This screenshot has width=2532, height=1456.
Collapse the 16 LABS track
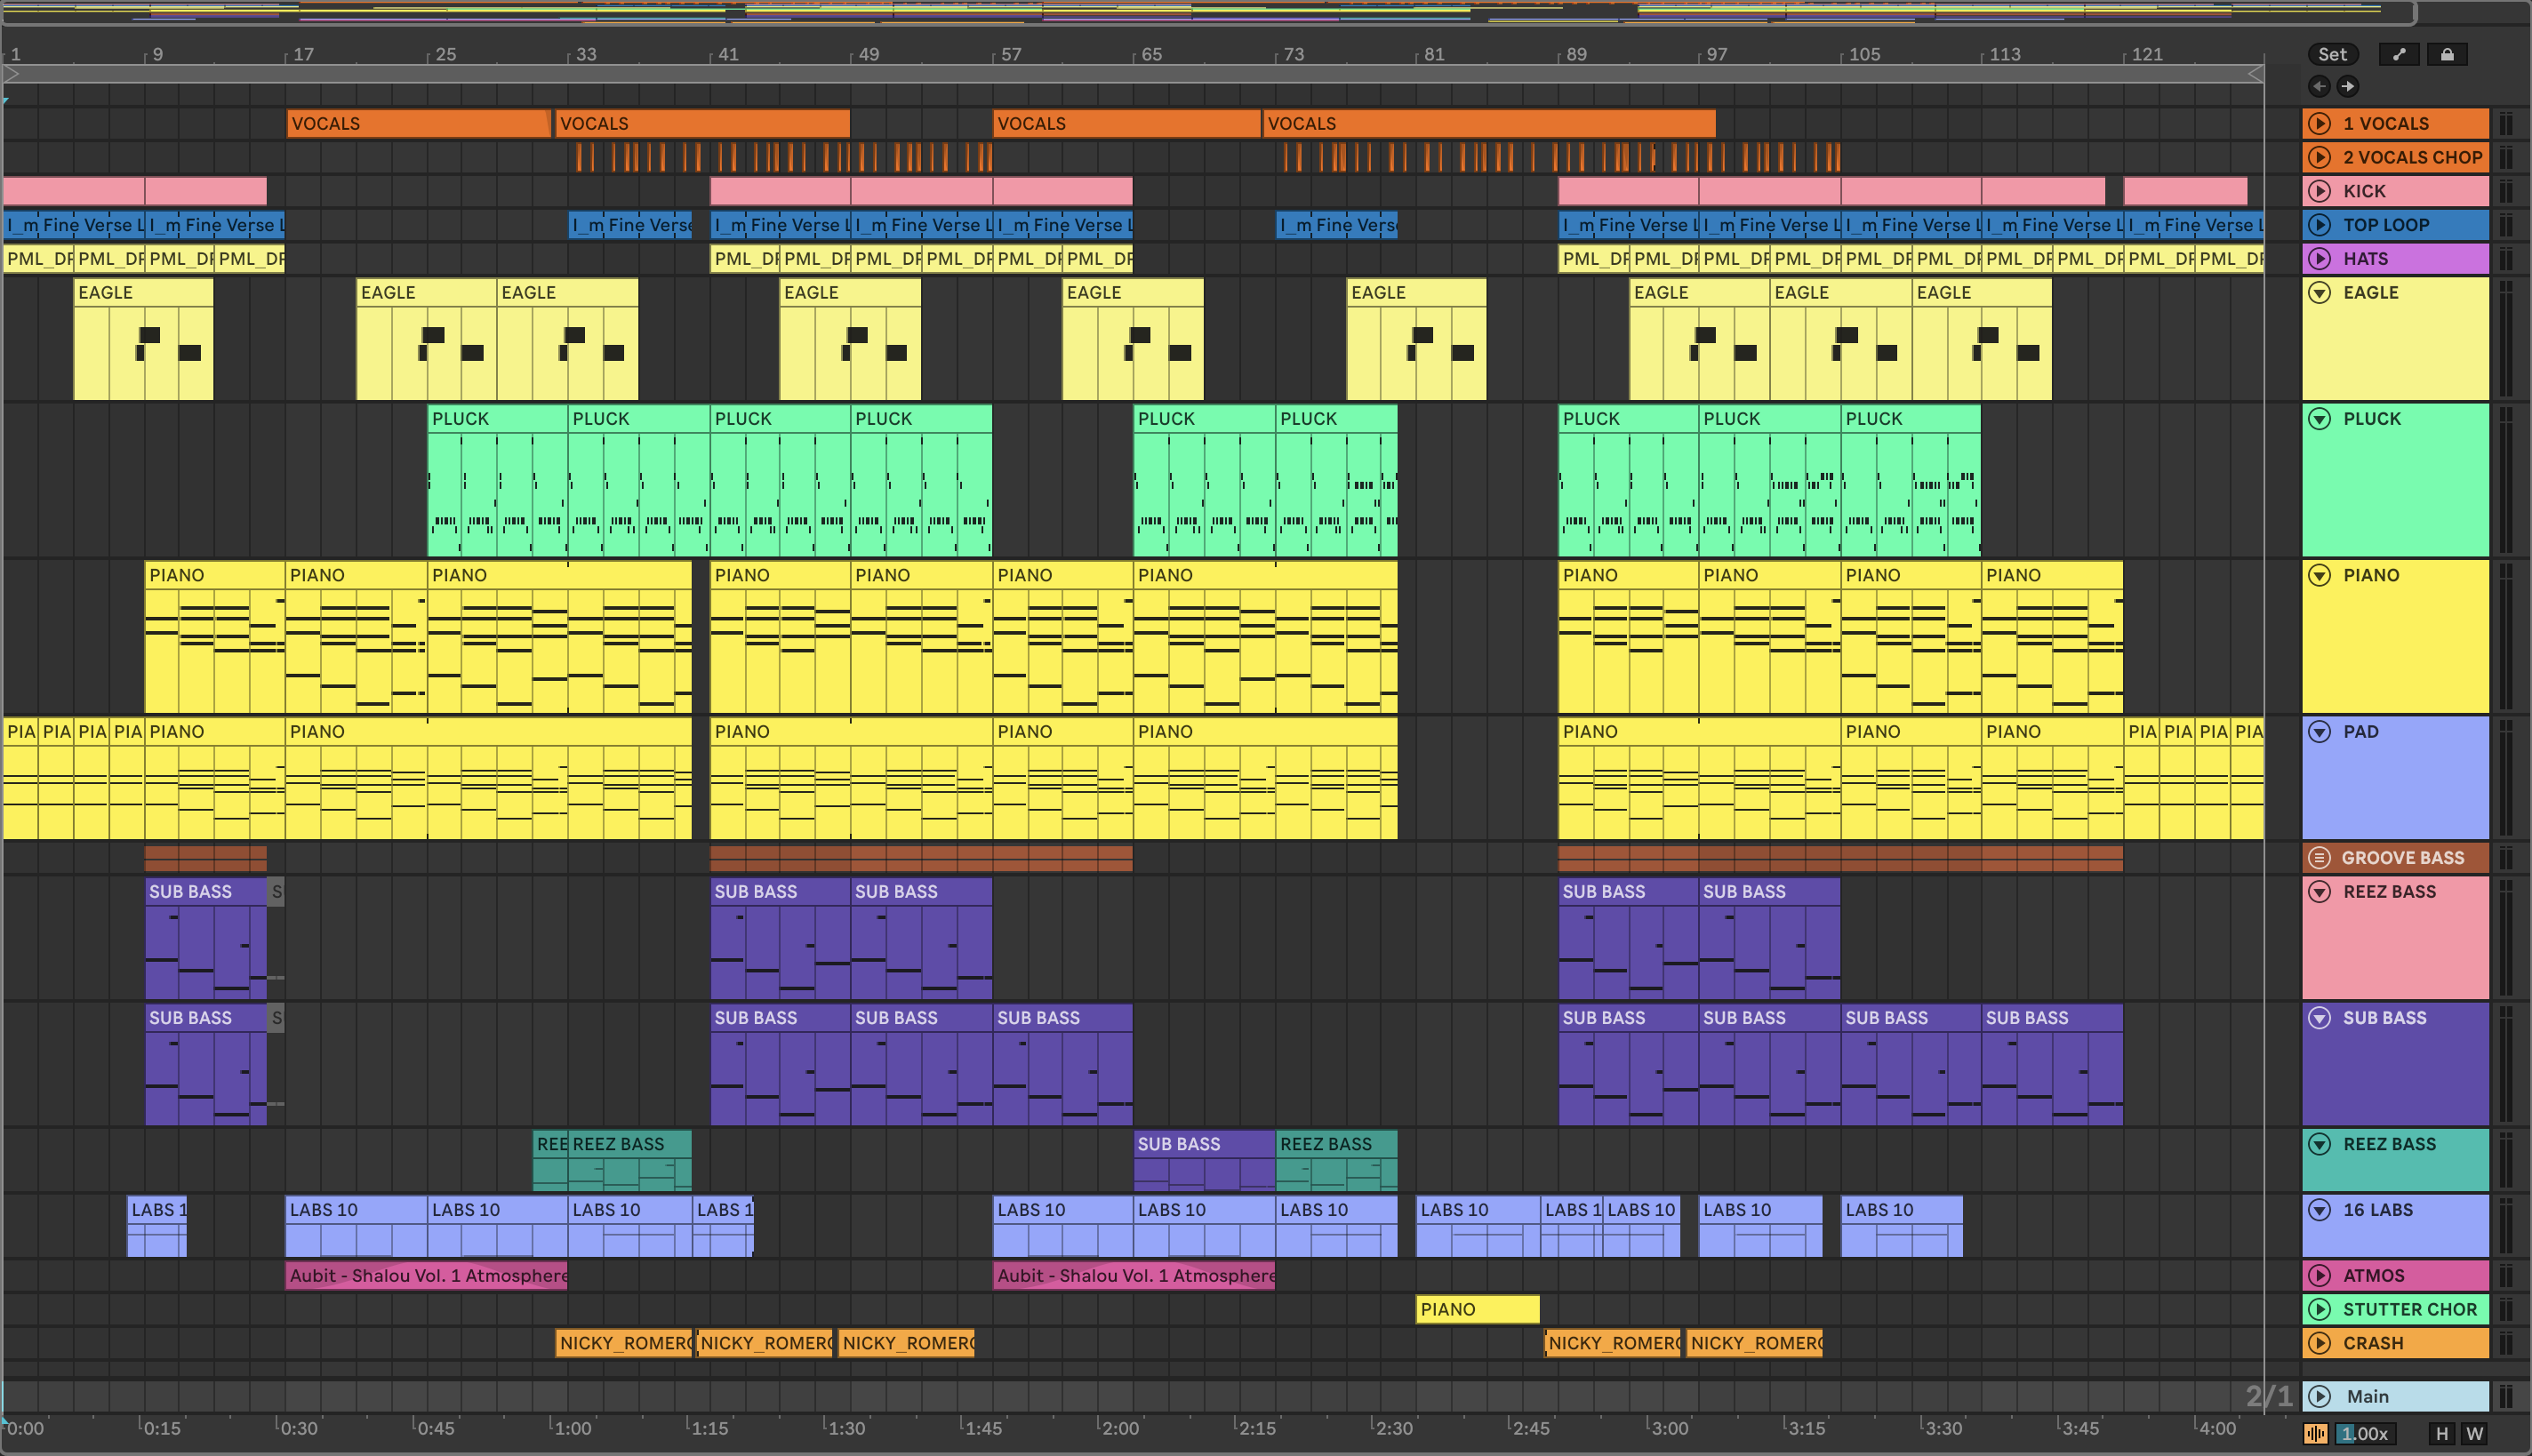click(2320, 1210)
